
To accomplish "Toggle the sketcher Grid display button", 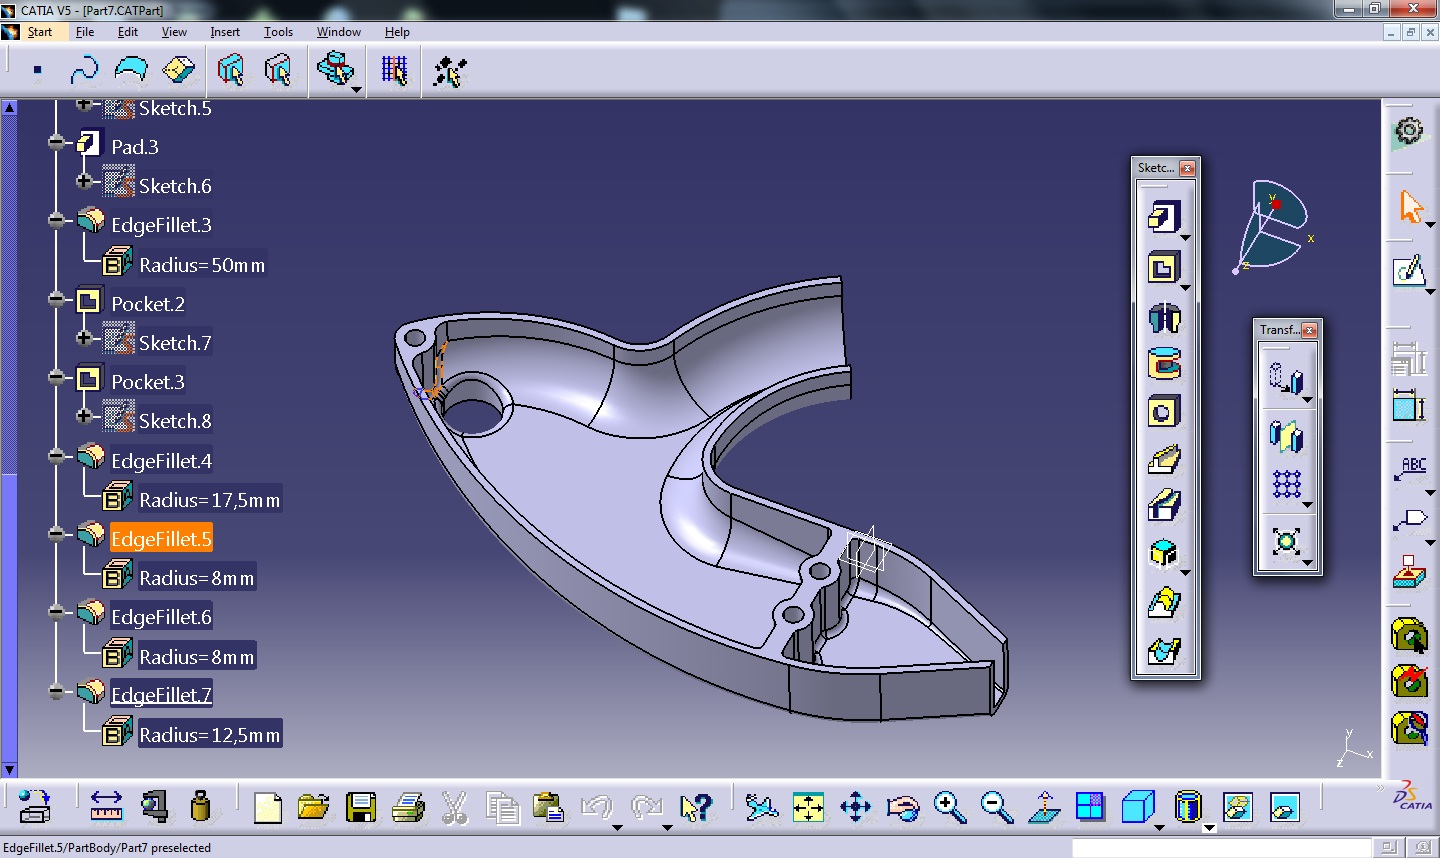I will pos(394,71).
